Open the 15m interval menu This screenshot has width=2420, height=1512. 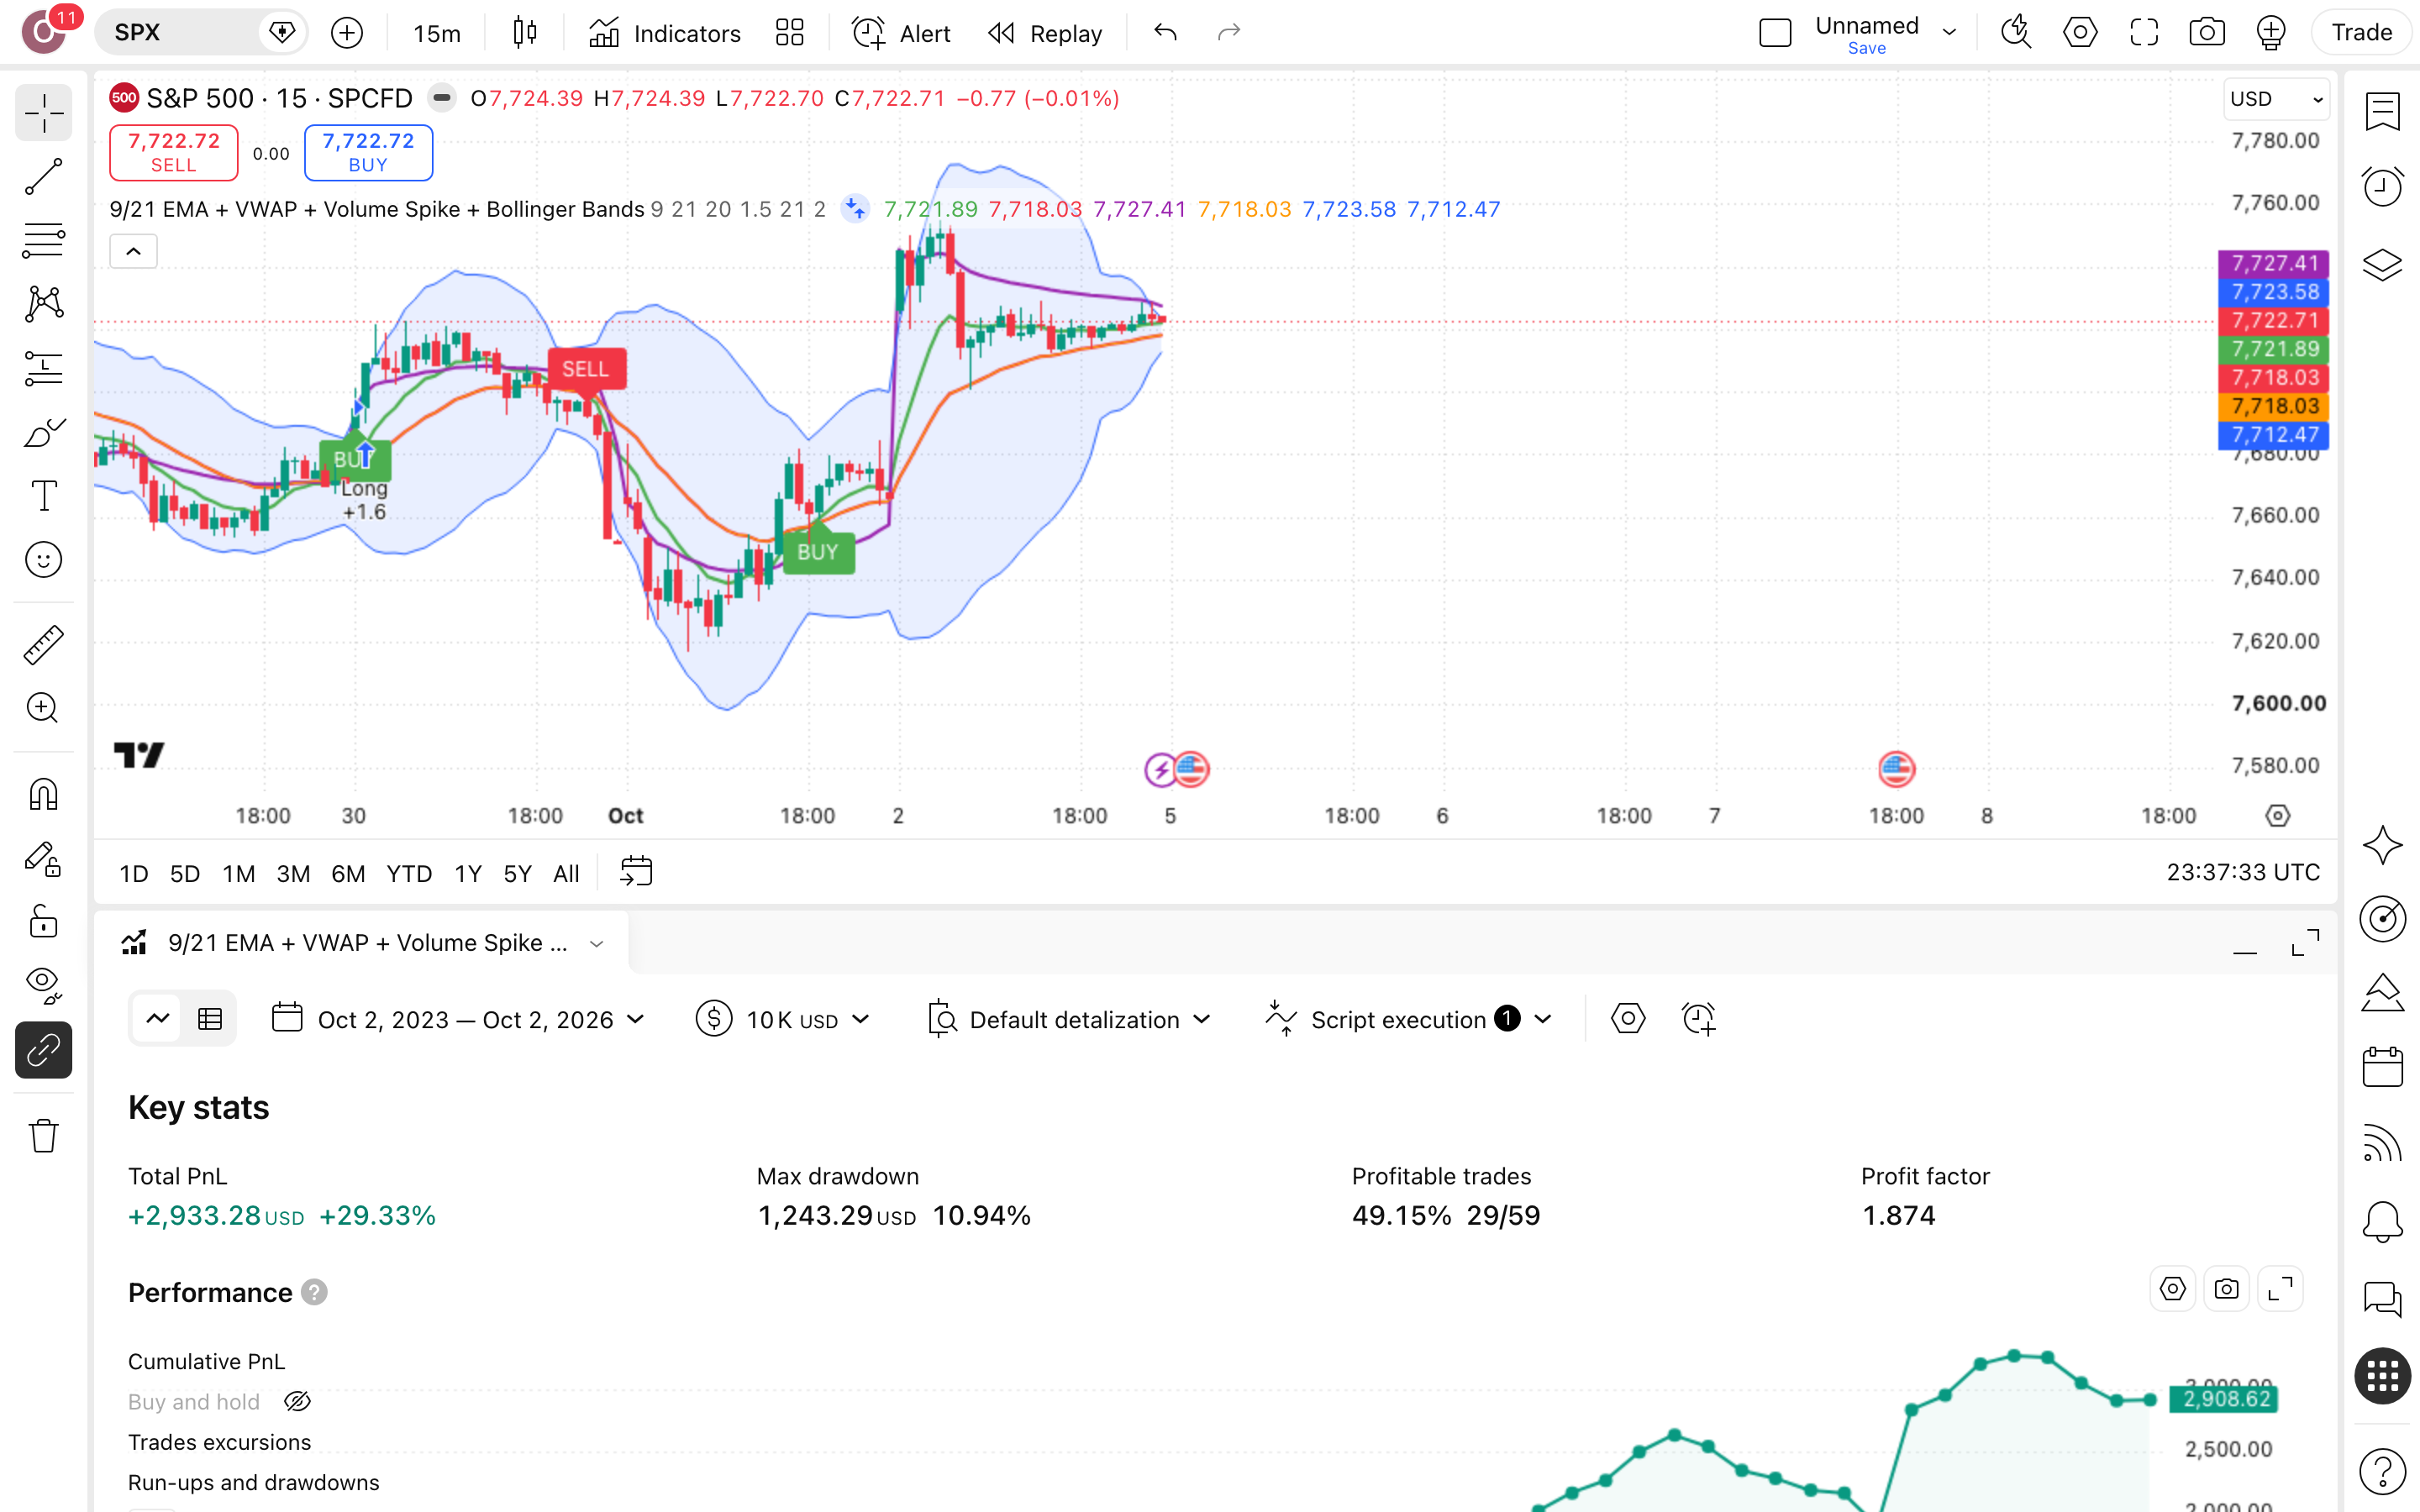437,33
